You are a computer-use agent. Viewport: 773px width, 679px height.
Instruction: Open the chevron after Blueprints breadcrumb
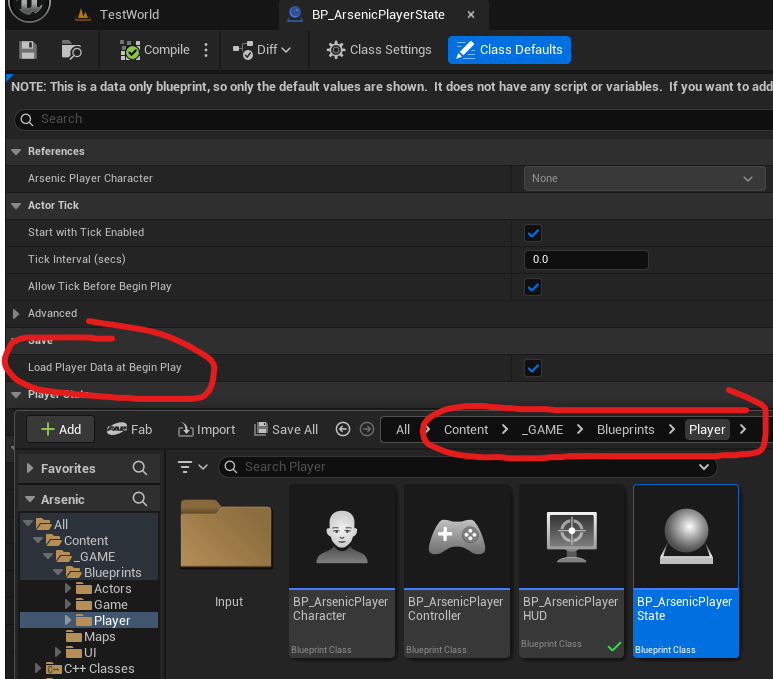point(671,429)
